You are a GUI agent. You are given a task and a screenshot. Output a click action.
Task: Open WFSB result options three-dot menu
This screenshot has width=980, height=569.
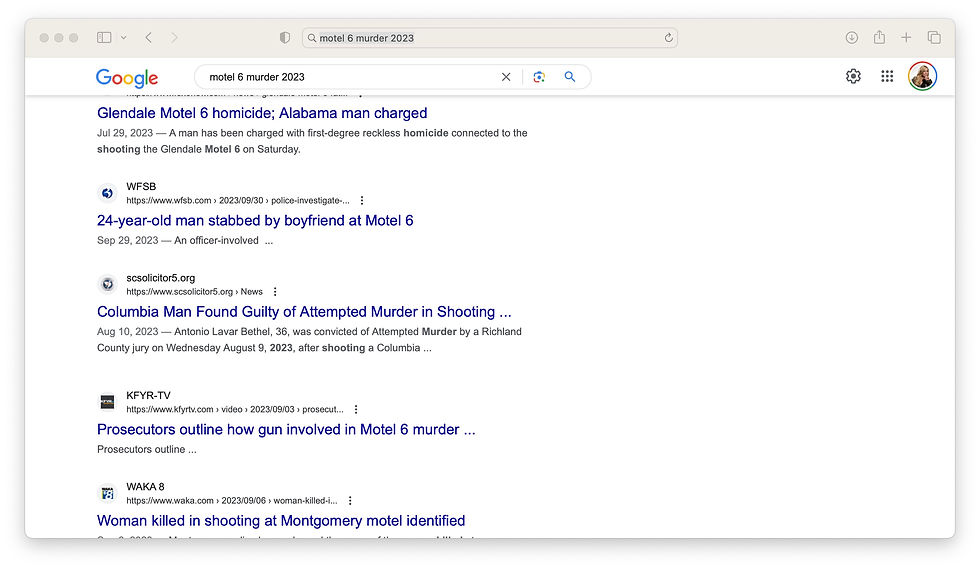tap(362, 201)
